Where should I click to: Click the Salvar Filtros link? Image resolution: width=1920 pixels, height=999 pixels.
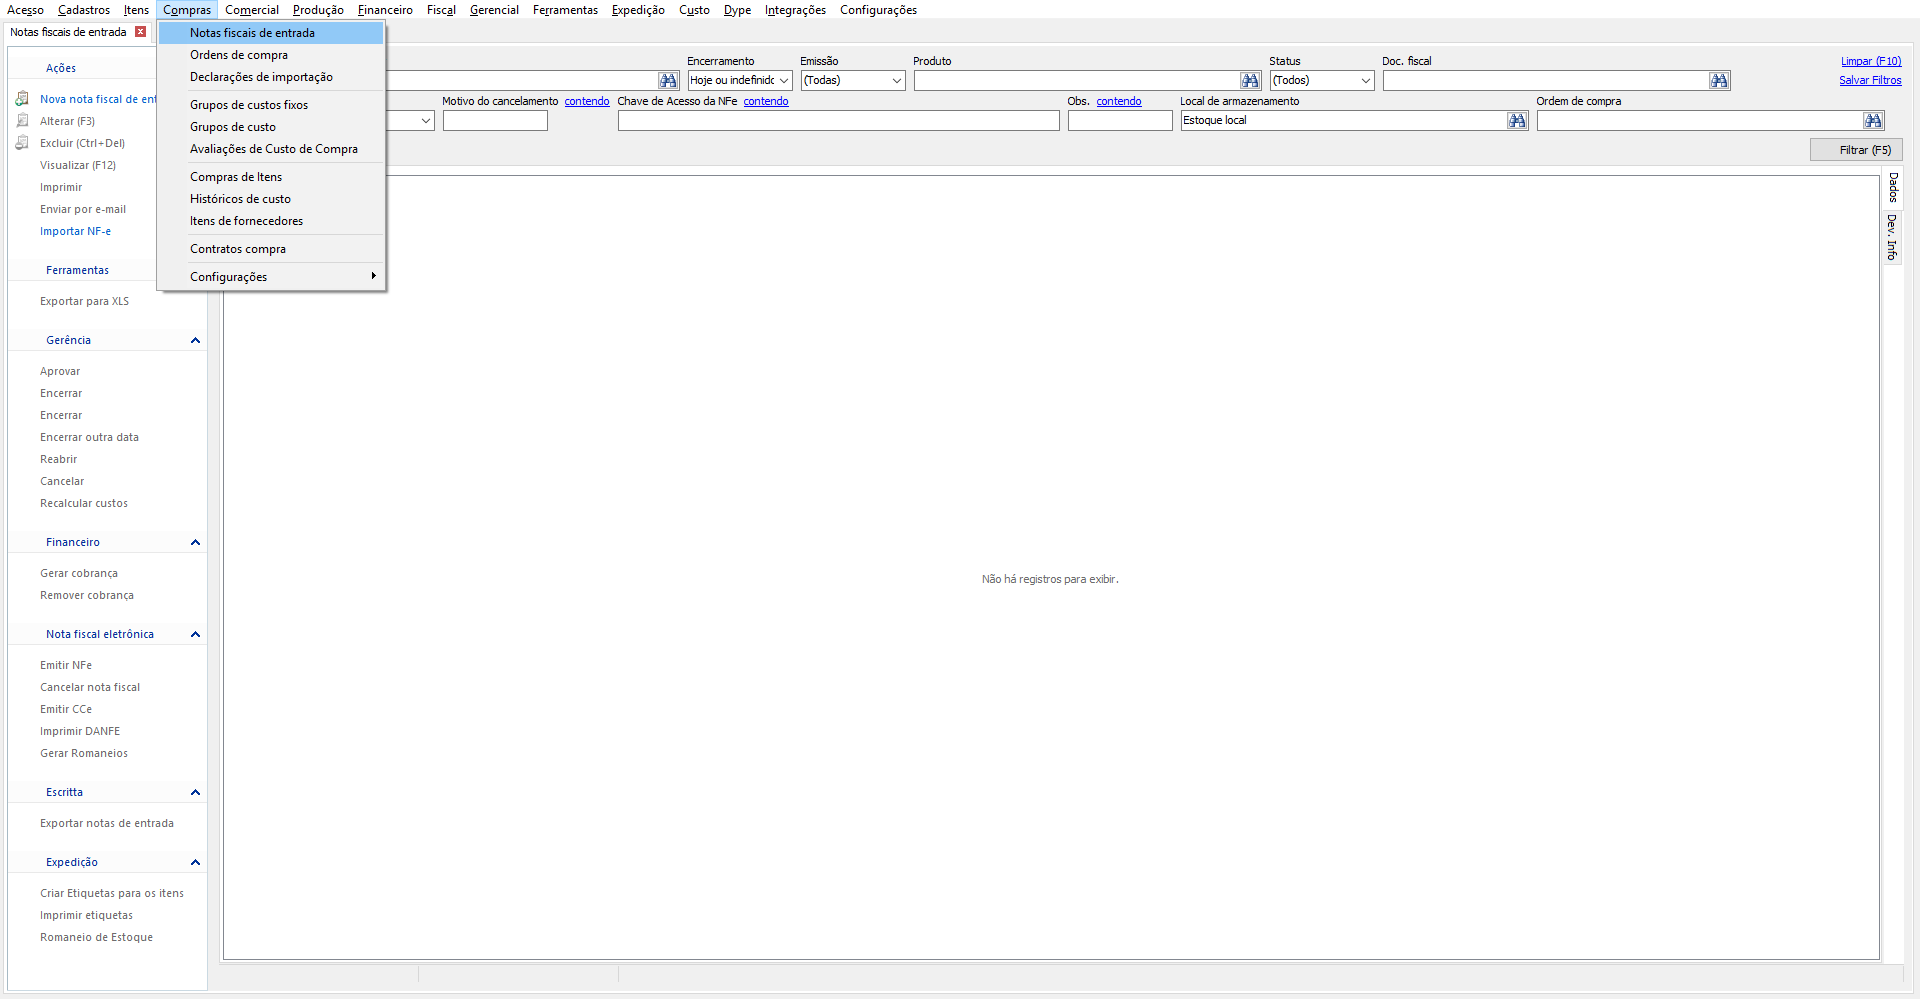point(1870,80)
